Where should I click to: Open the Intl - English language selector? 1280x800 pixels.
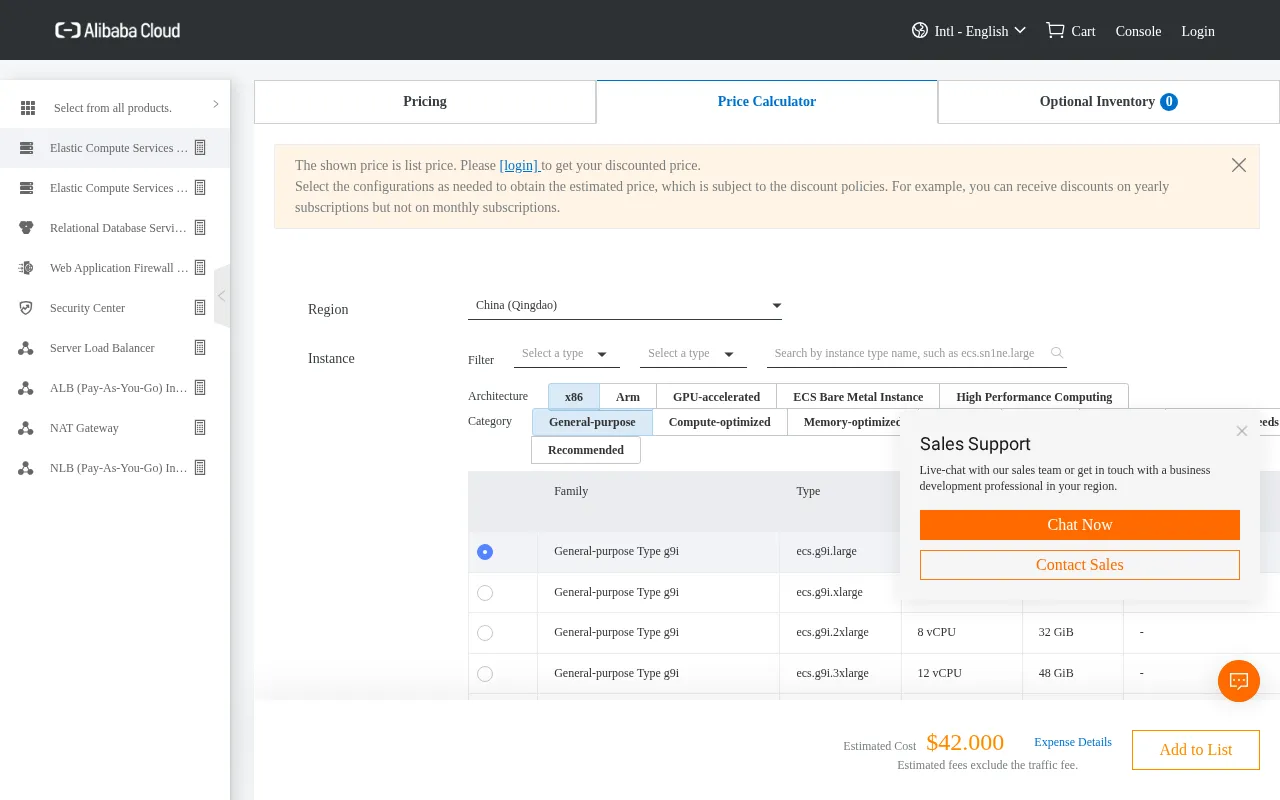click(x=969, y=31)
